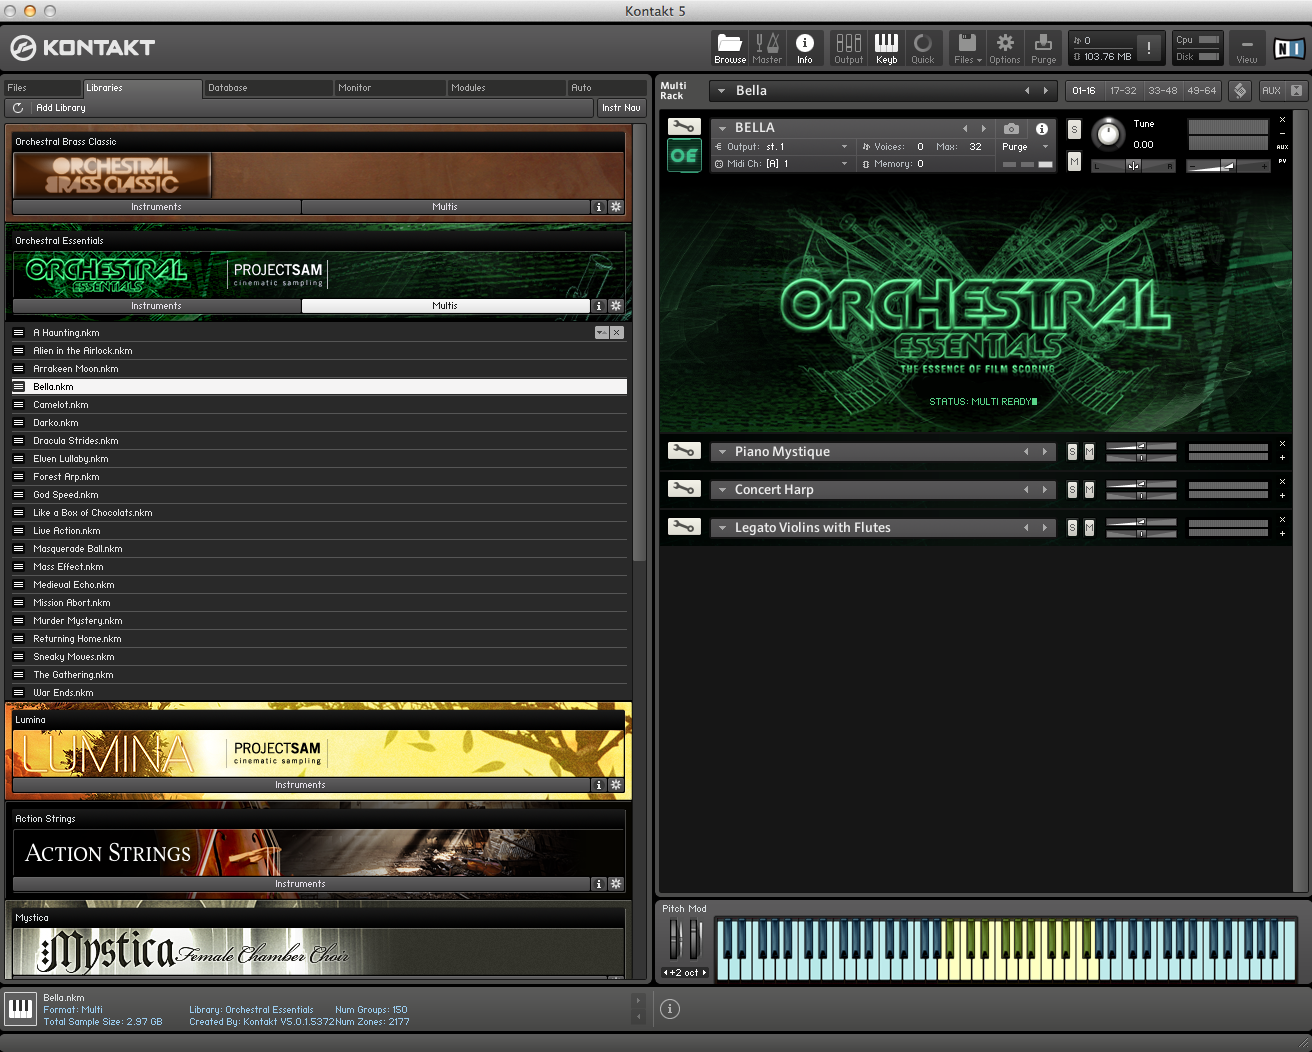Switch to the Modules browser tab
1312x1052 pixels.
pyautogui.click(x=507, y=88)
